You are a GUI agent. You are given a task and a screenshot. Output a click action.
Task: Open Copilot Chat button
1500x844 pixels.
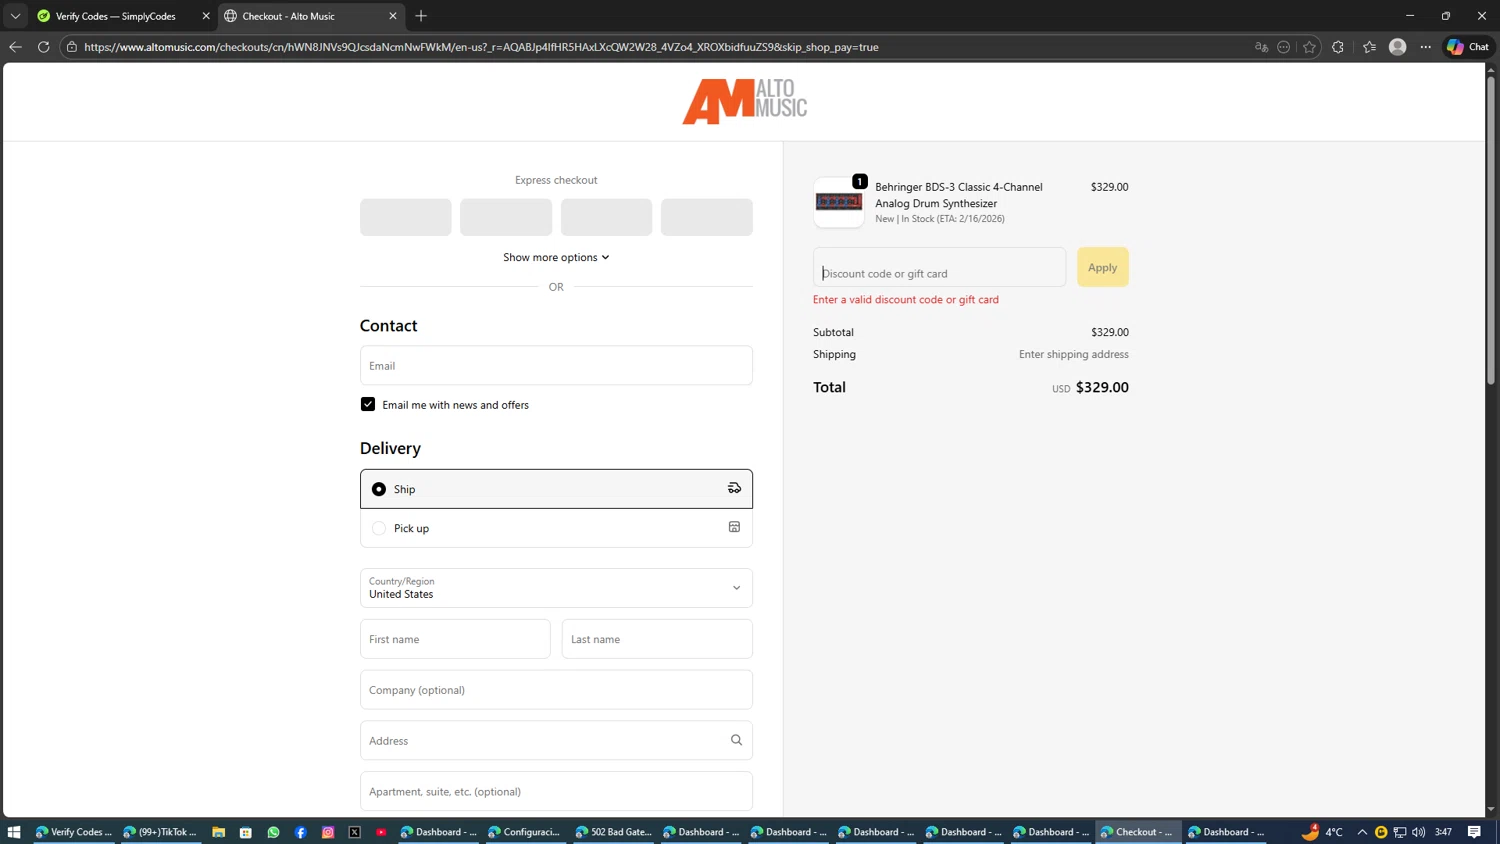[x=1468, y=47]
